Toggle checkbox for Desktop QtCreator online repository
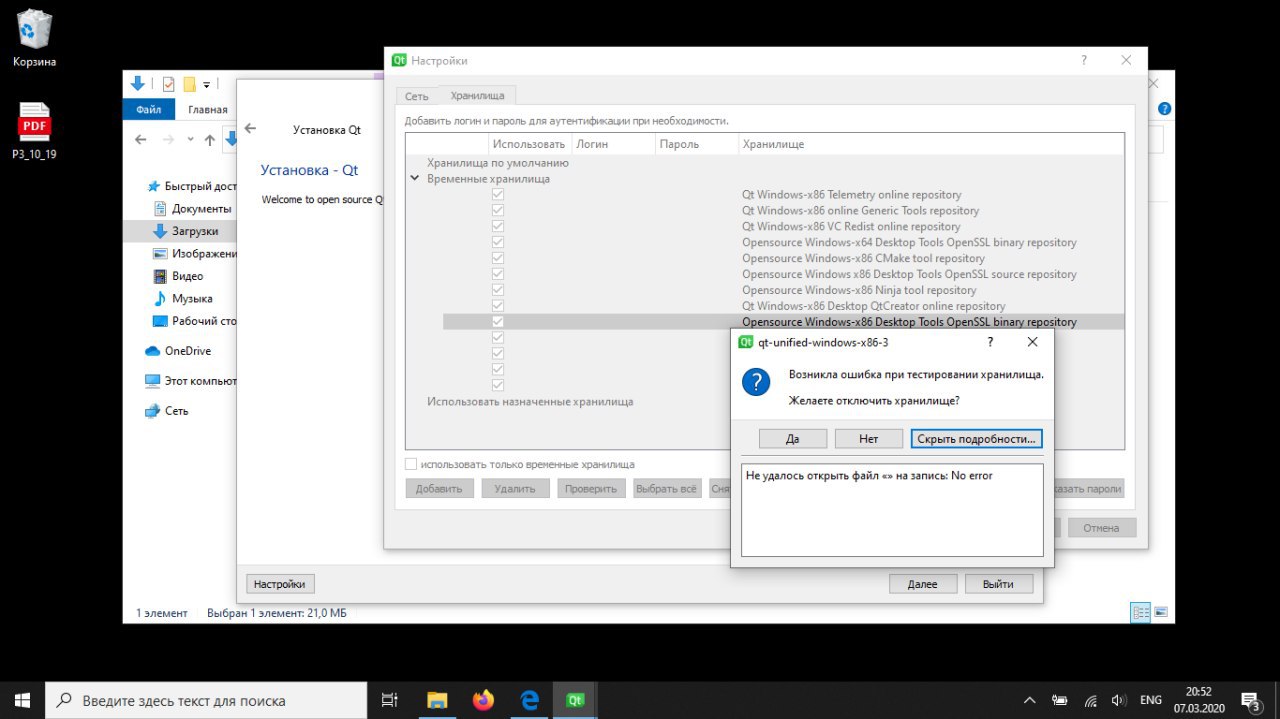This screenshot has width=1280, height=719. click(x=498, y=306)
